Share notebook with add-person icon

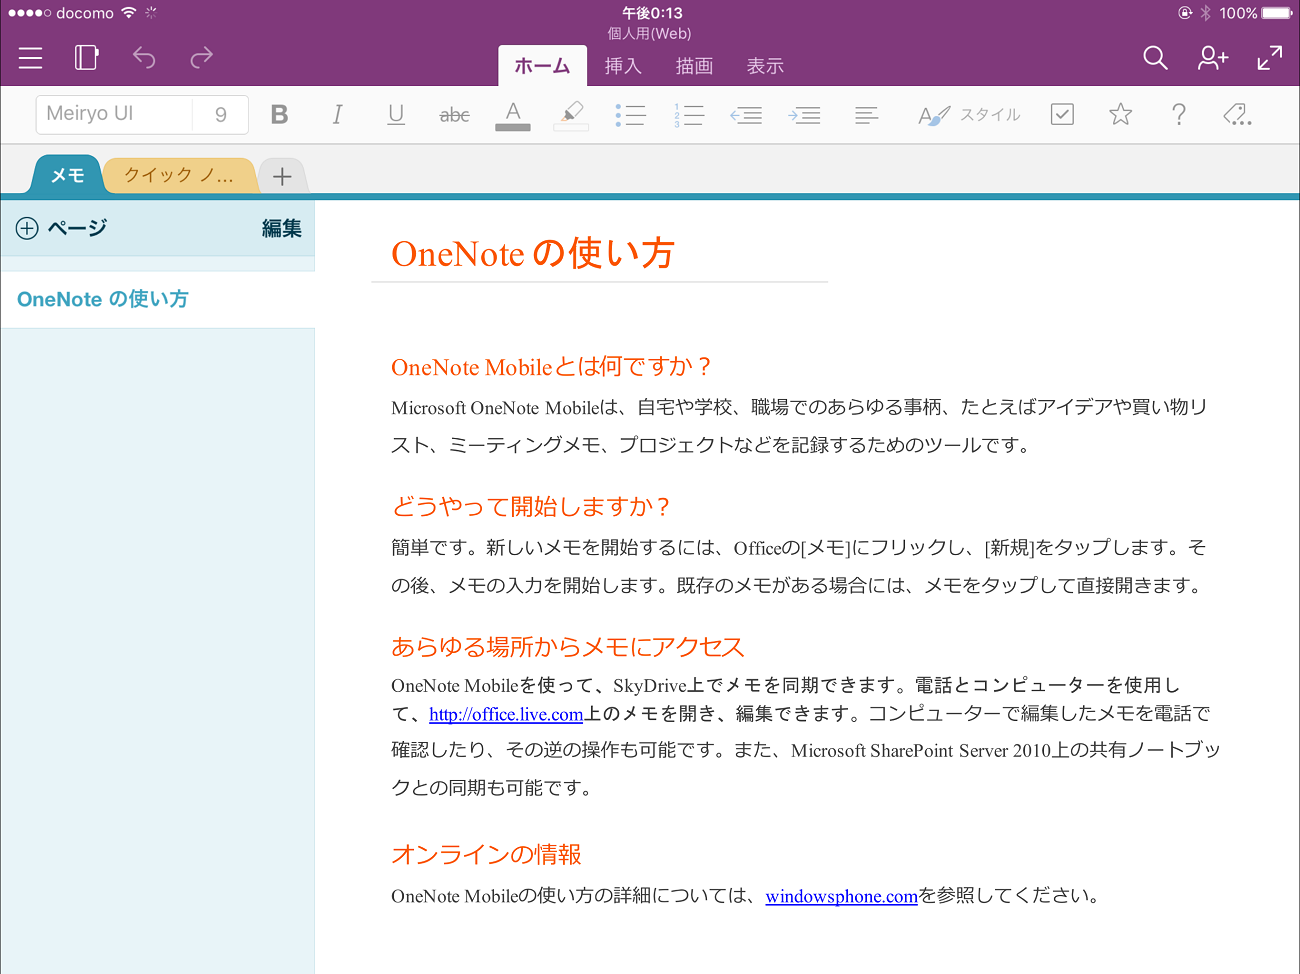point(1213,58)
